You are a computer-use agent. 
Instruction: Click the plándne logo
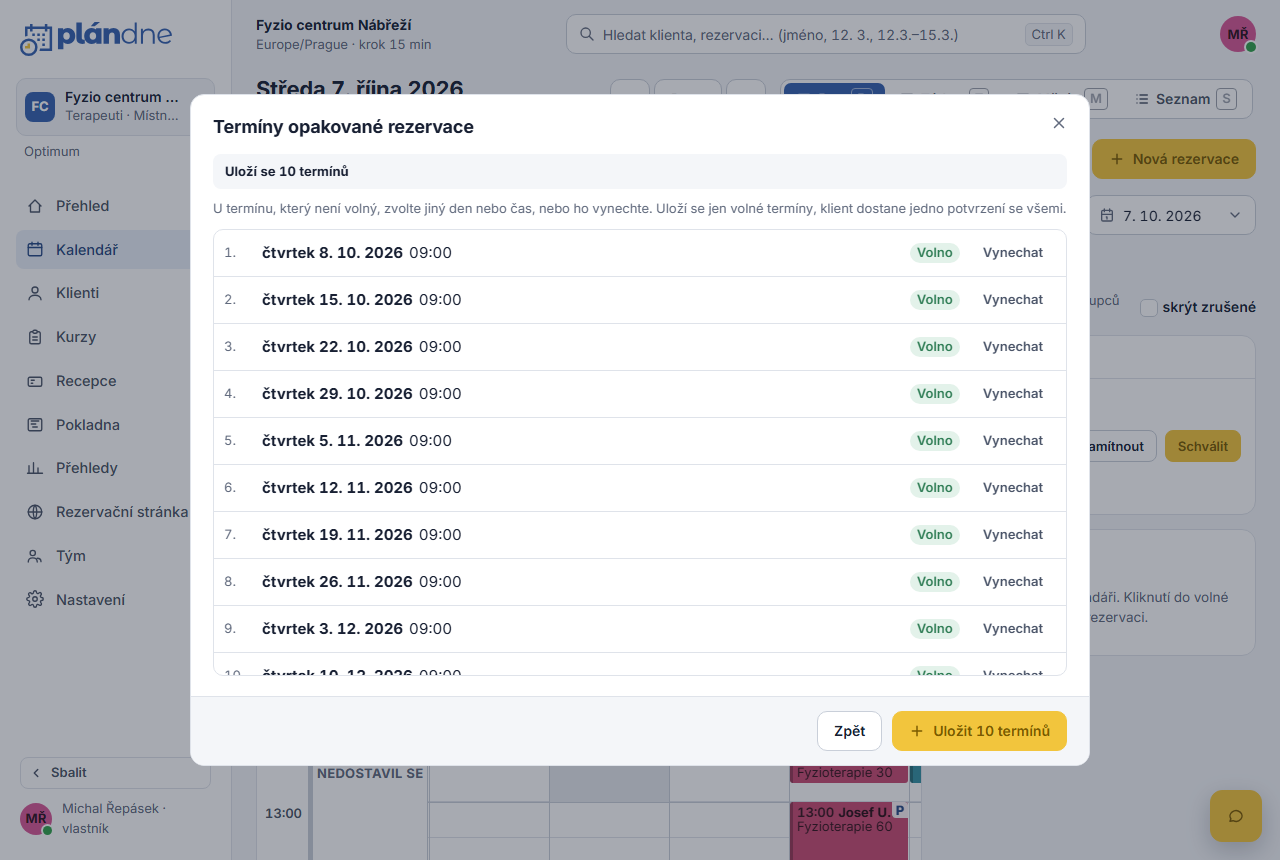pyautogui.click(x=96, y=37)
